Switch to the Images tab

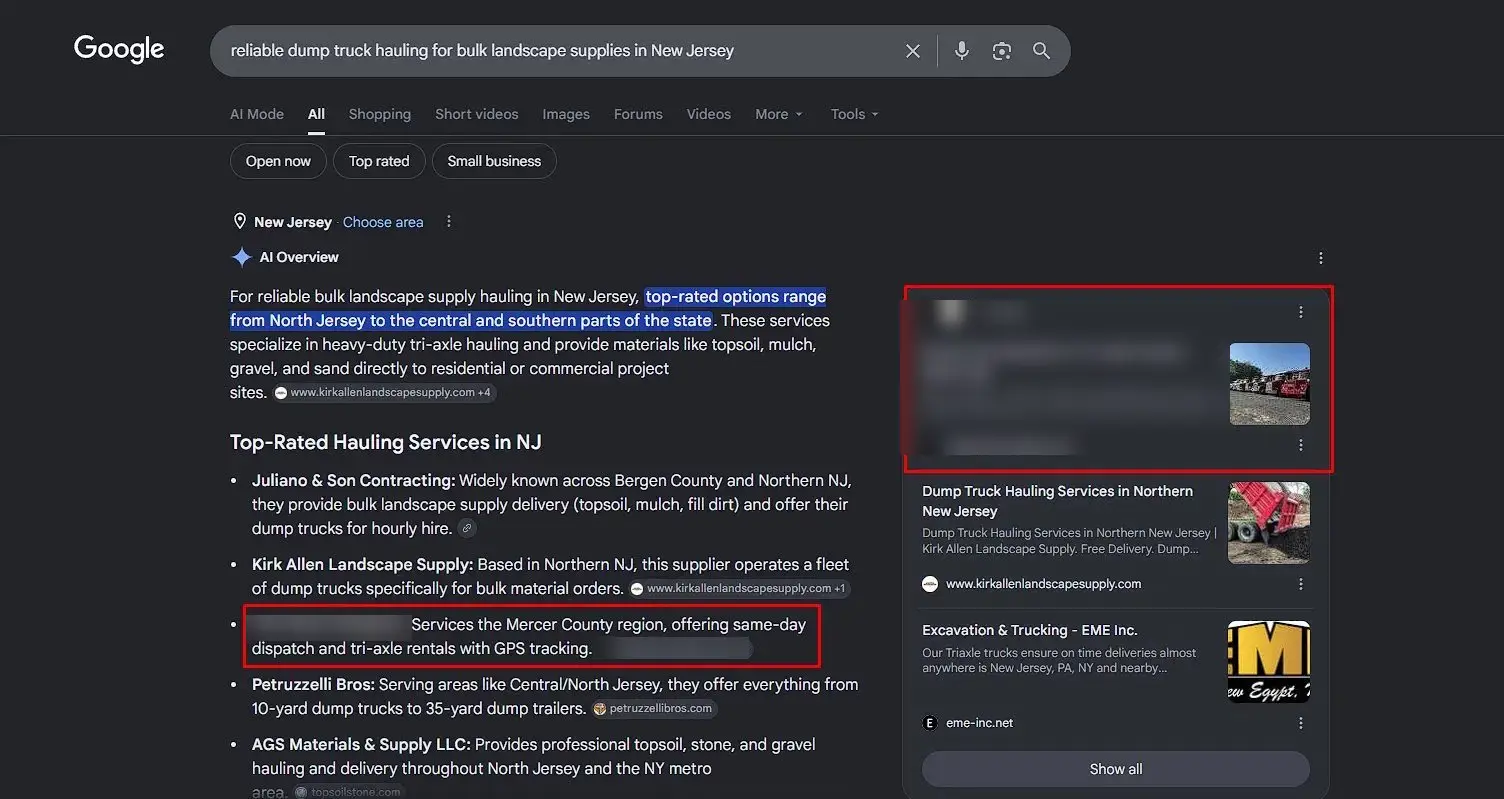566,114
